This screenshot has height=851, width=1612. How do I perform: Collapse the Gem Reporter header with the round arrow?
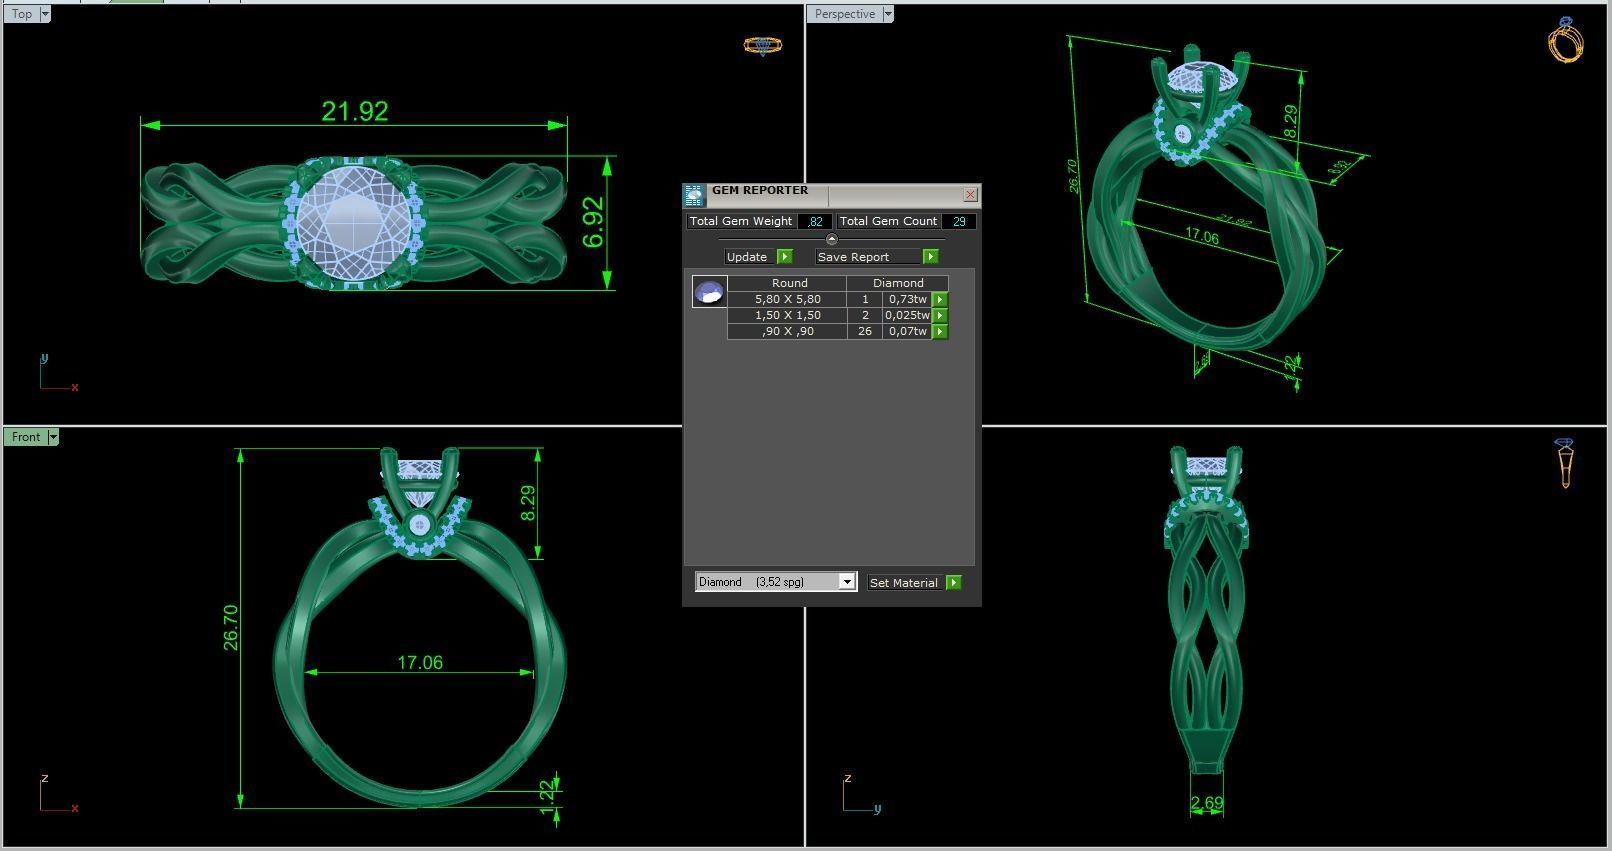831,239
